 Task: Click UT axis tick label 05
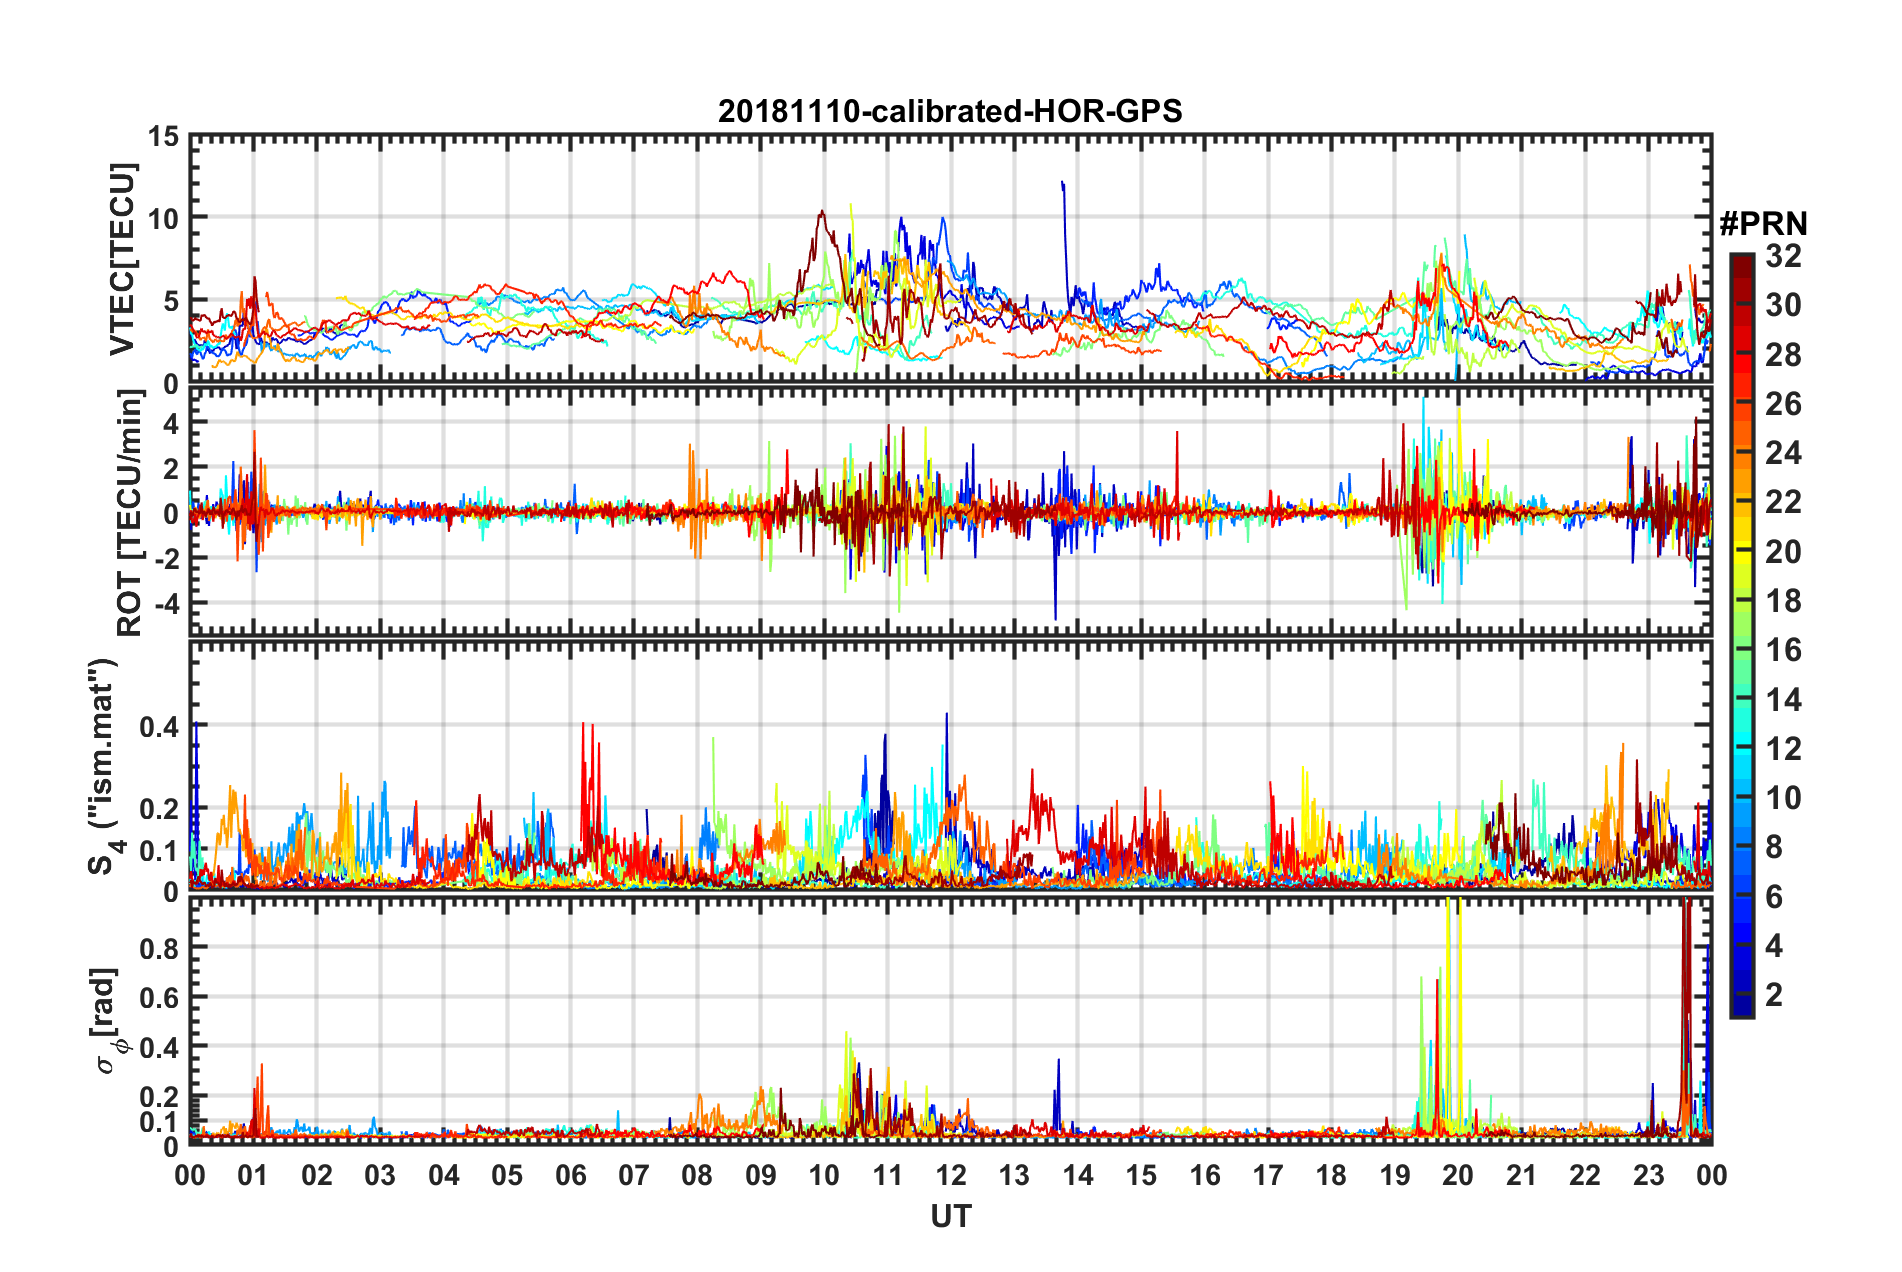507,1175
